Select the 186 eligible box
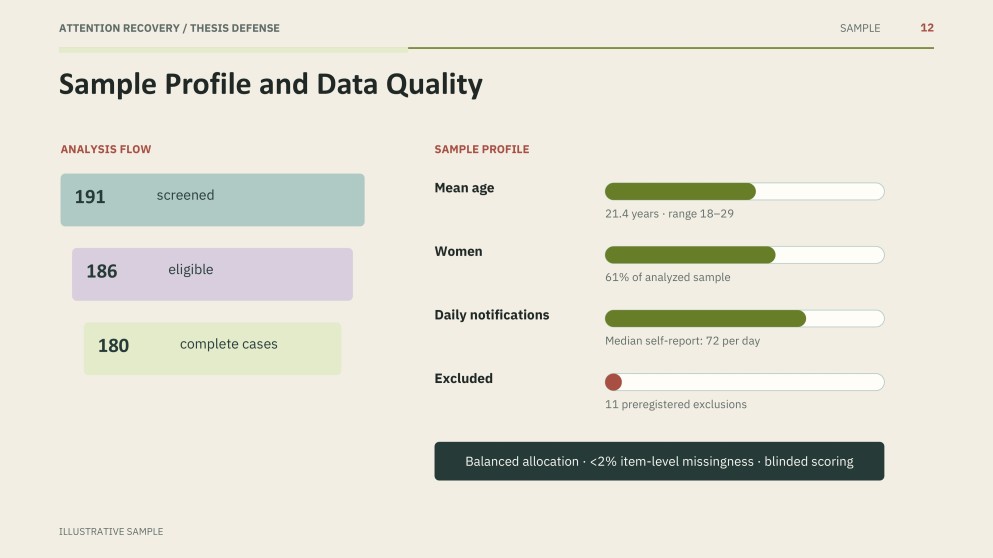Screen dimensions: 993x558 212,274
